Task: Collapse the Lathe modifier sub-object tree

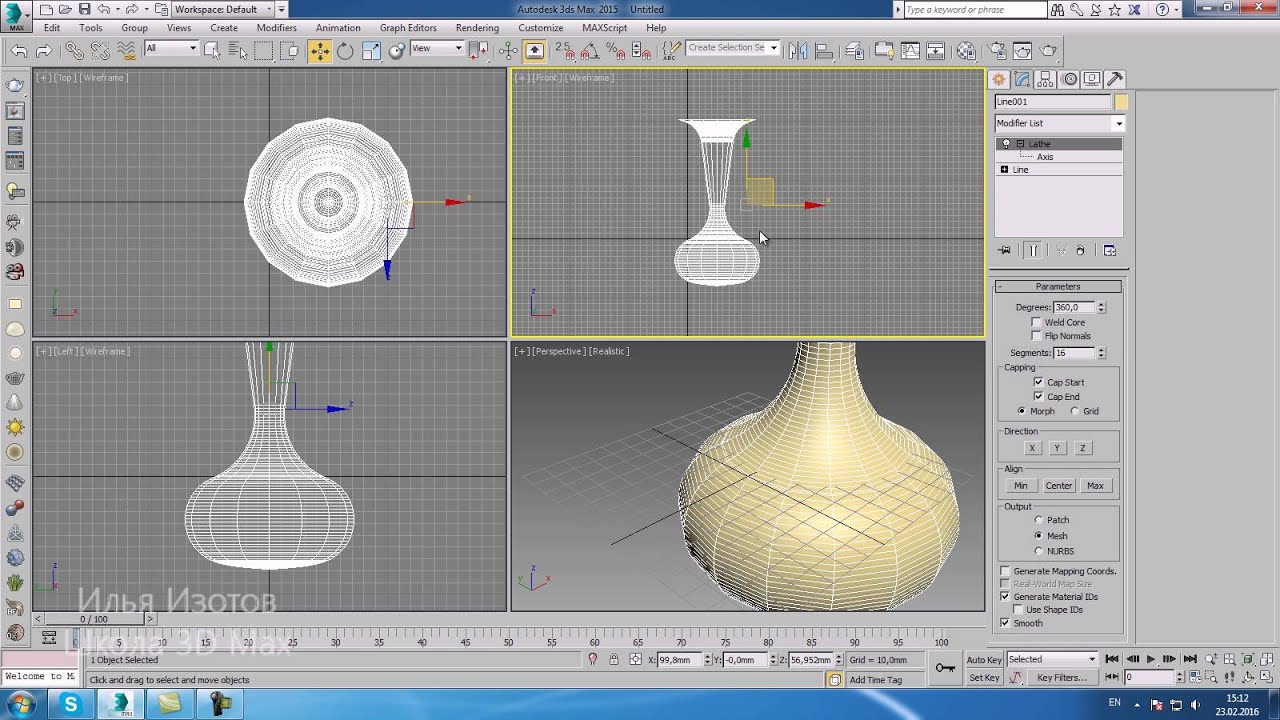Action: click(1020, 144)
